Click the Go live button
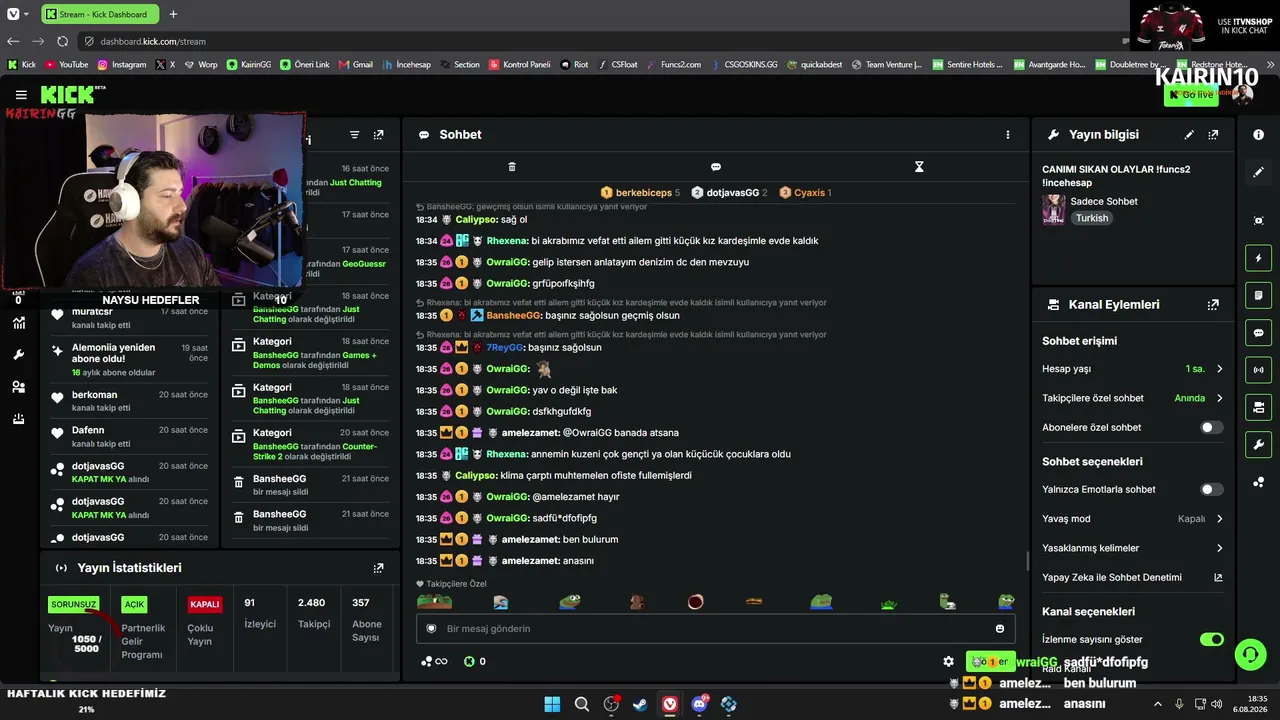This screenshot has height=720, width=1280. [1191, 95]
